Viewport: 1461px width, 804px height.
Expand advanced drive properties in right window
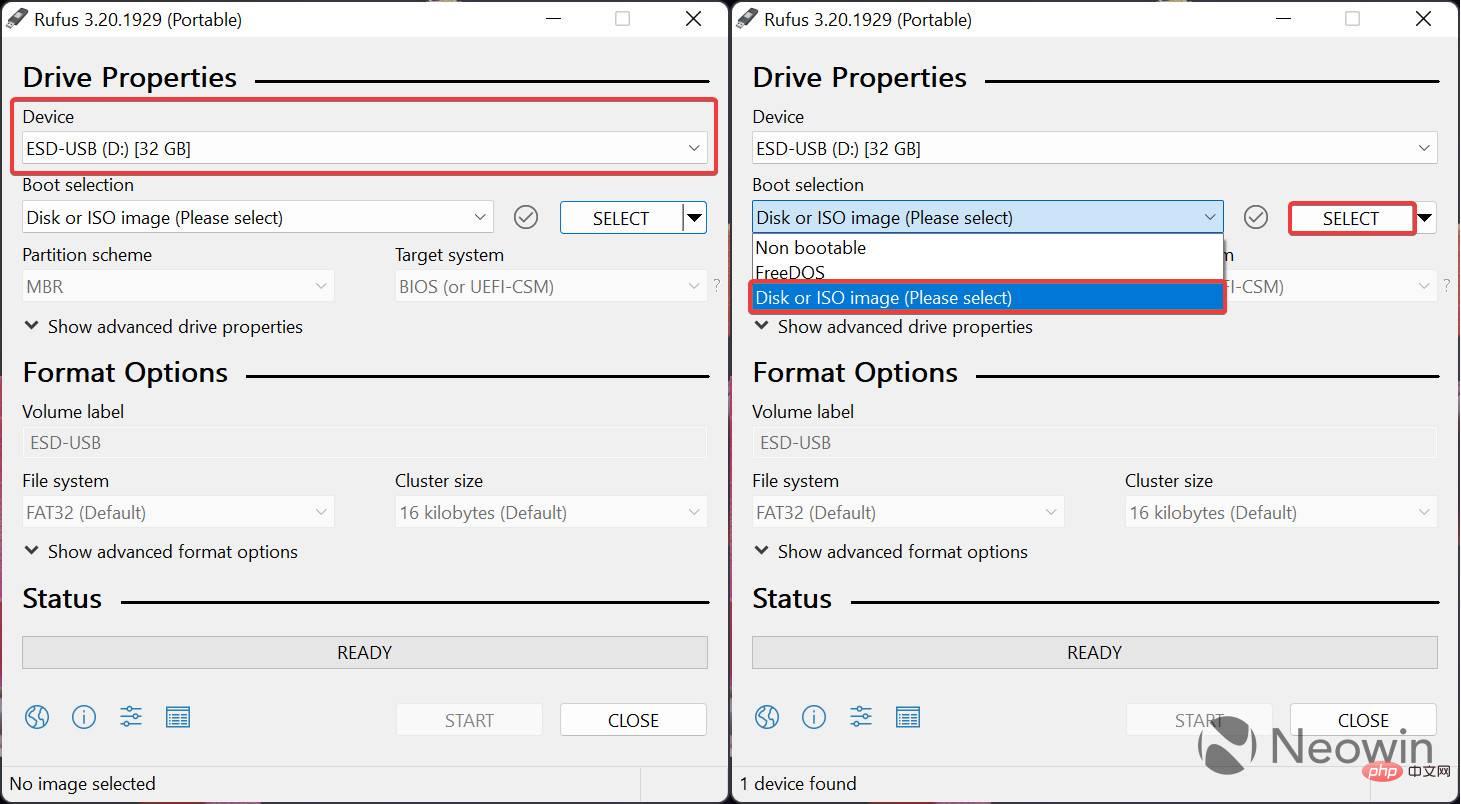point(893,326)
